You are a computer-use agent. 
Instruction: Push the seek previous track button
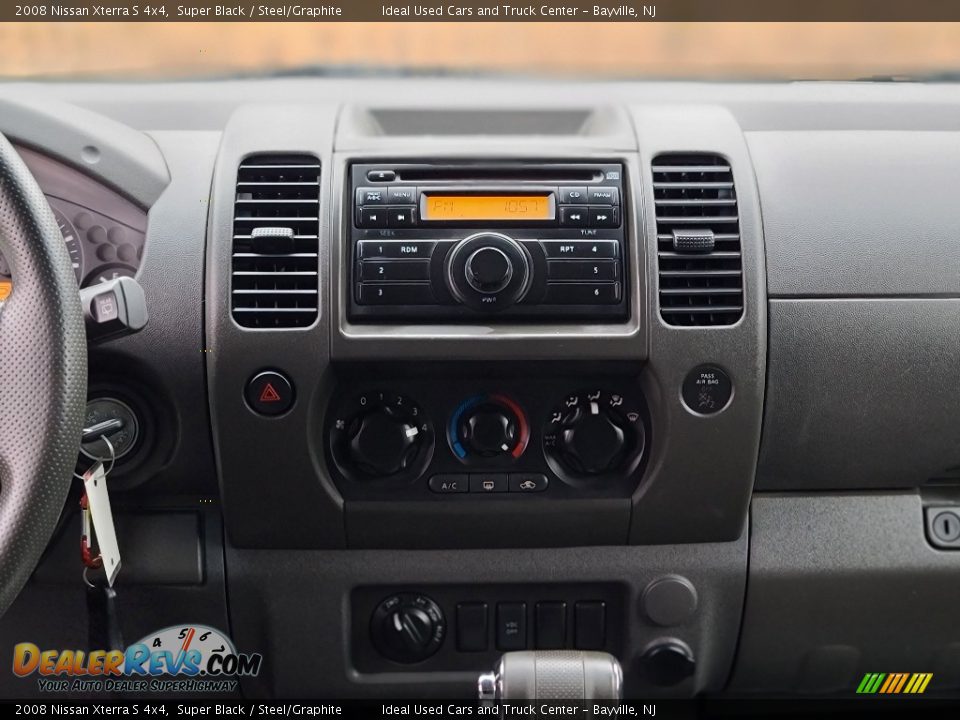[373, 217]
